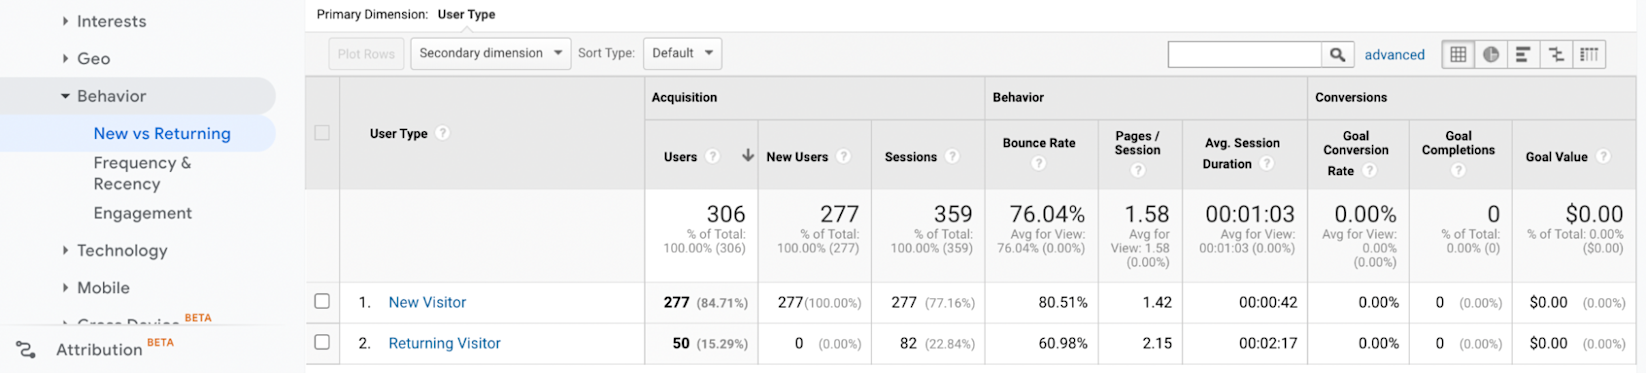The image size is (1646, 373).
Task: Open the Returning Visitor link
Action: coord(444,343)
